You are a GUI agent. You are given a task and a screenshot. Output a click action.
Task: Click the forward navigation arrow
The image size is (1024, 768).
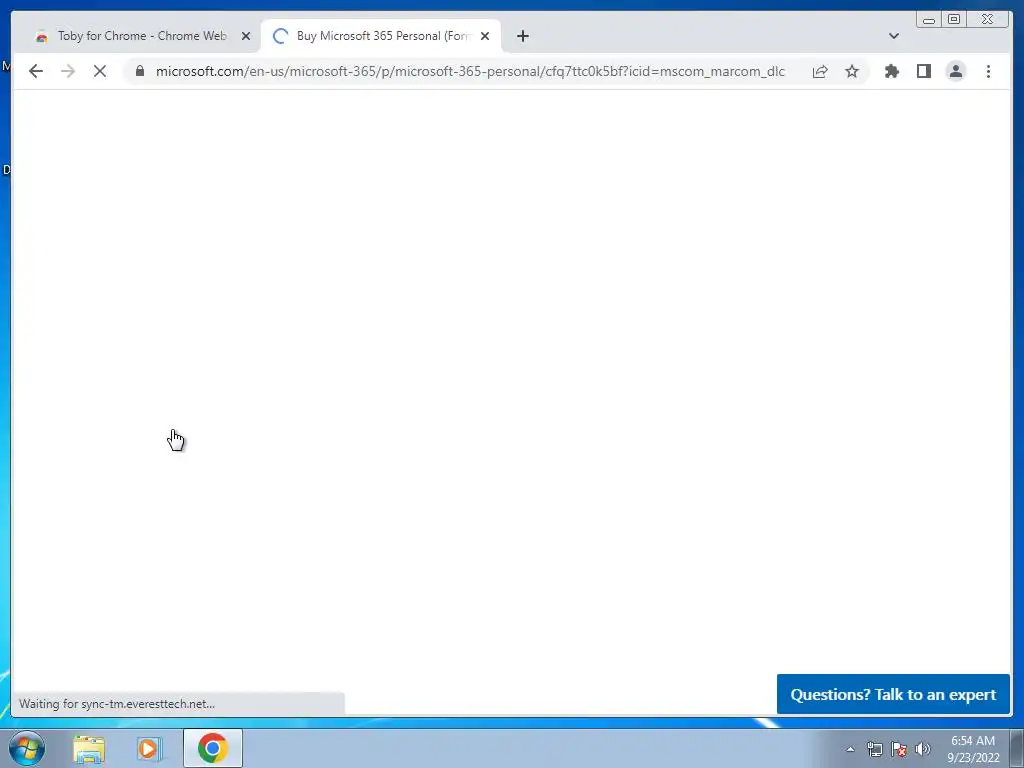(68, 71)
